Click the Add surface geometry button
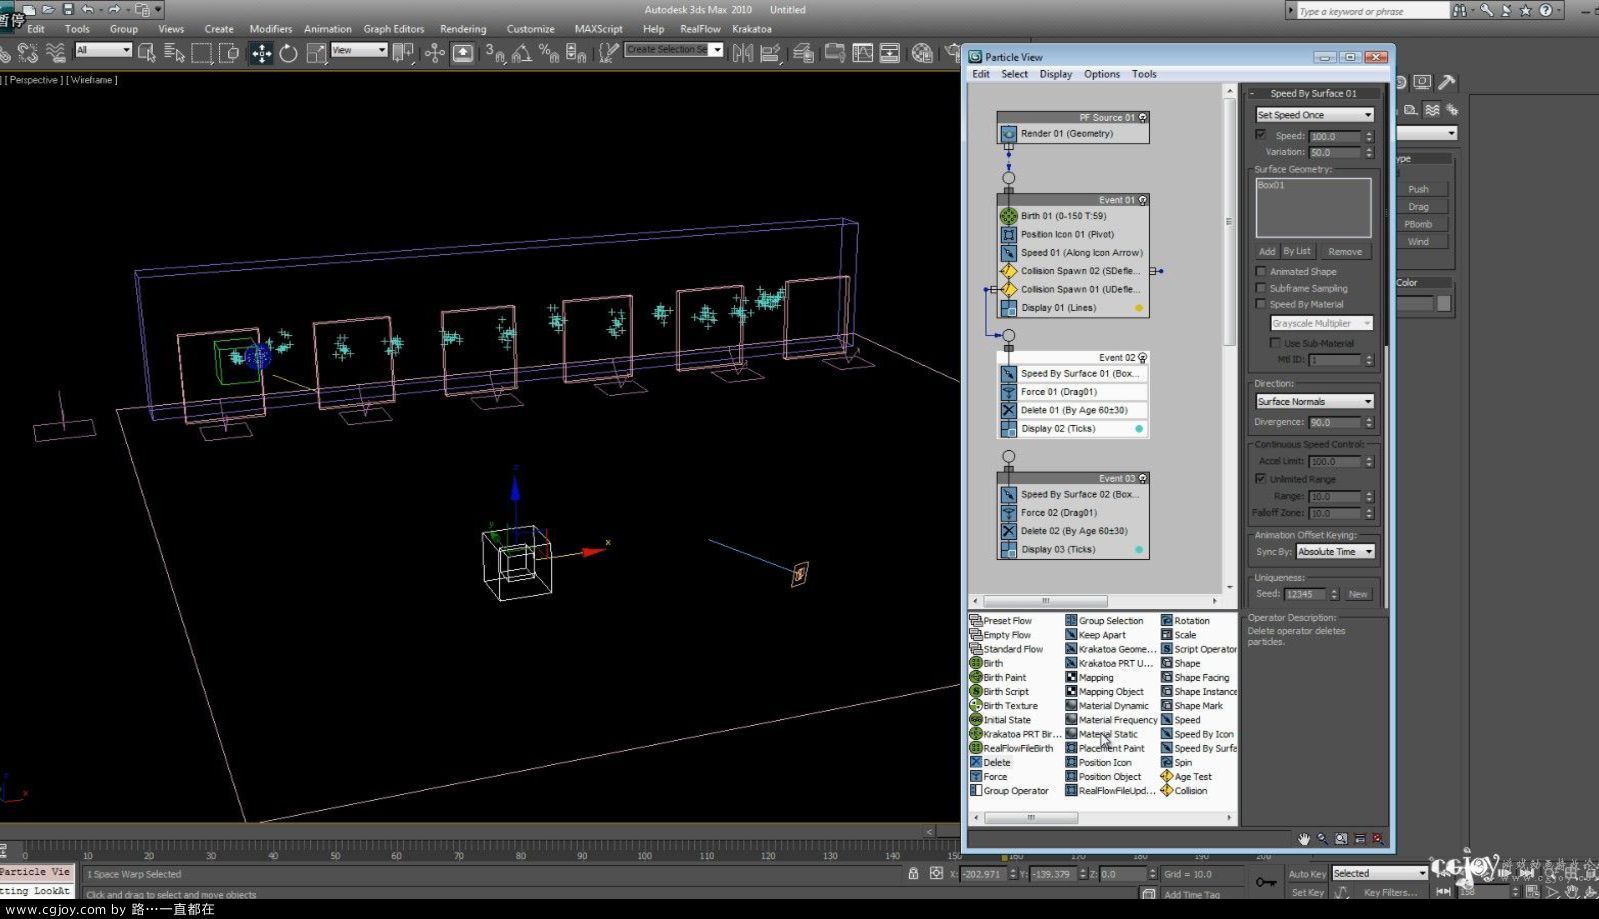Image resolution: width=1599 pixels, height=919 pixels. [1267, 251]
